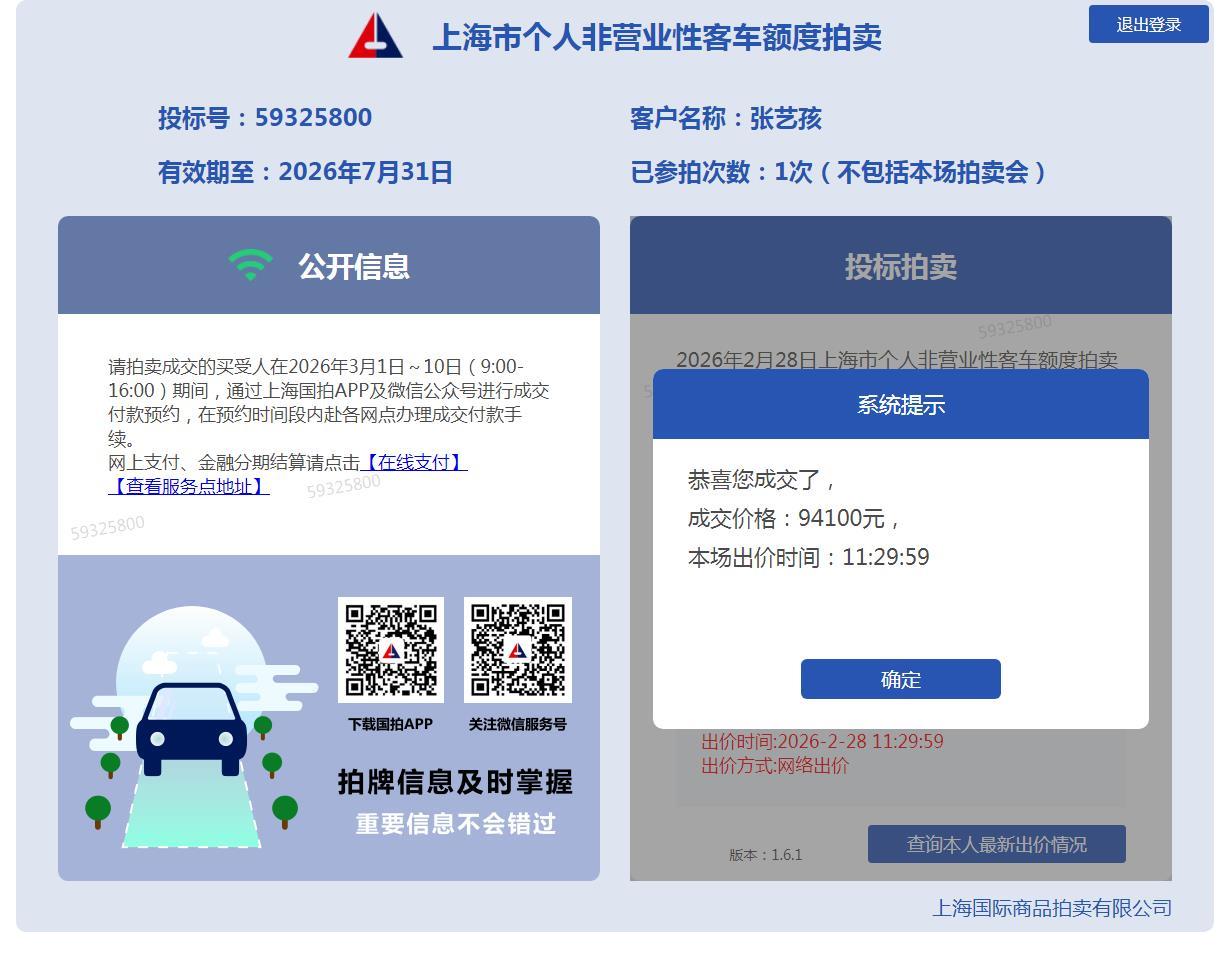Click the green Wi-Fi signal icon
1231x956 pixels.
250,265
